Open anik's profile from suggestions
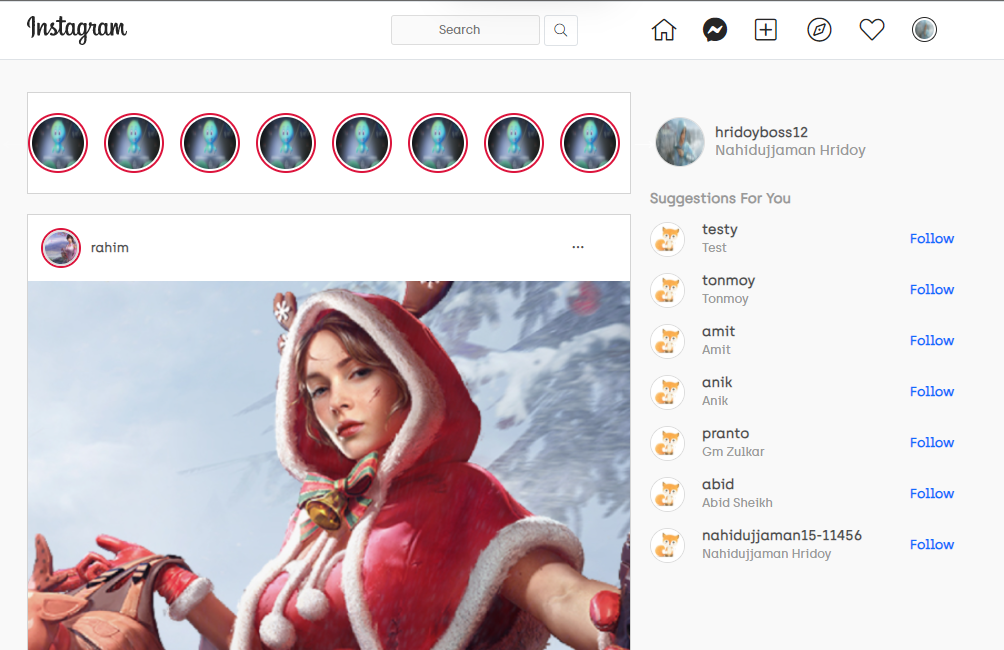This screenshot has height=650, width=1004. tap(717, 383)
